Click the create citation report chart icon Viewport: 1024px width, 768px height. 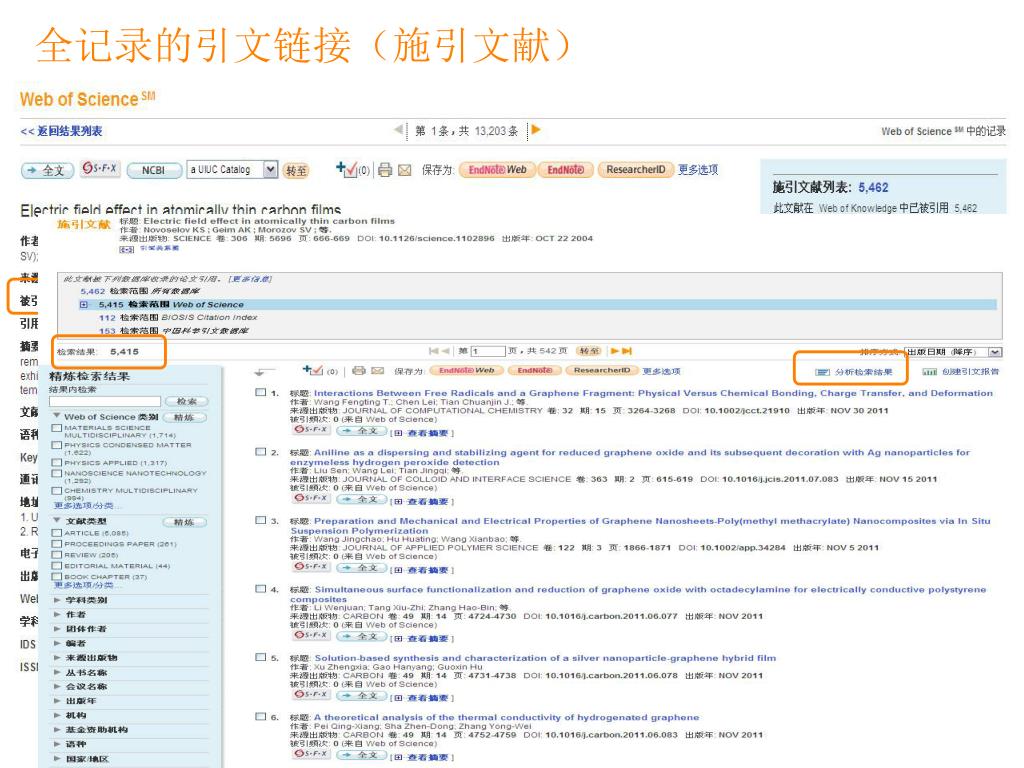click(929, 372)
